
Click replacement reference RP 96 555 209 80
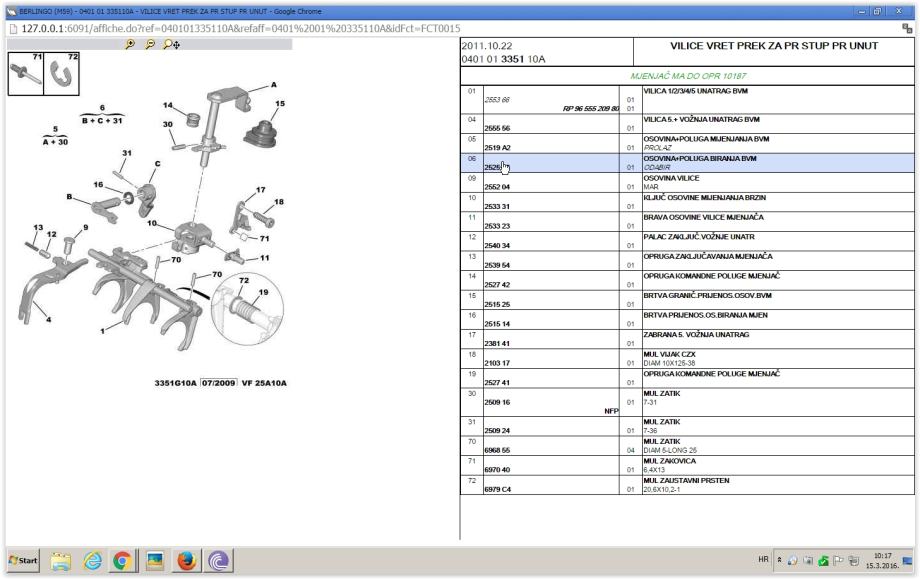pos(591,109)
